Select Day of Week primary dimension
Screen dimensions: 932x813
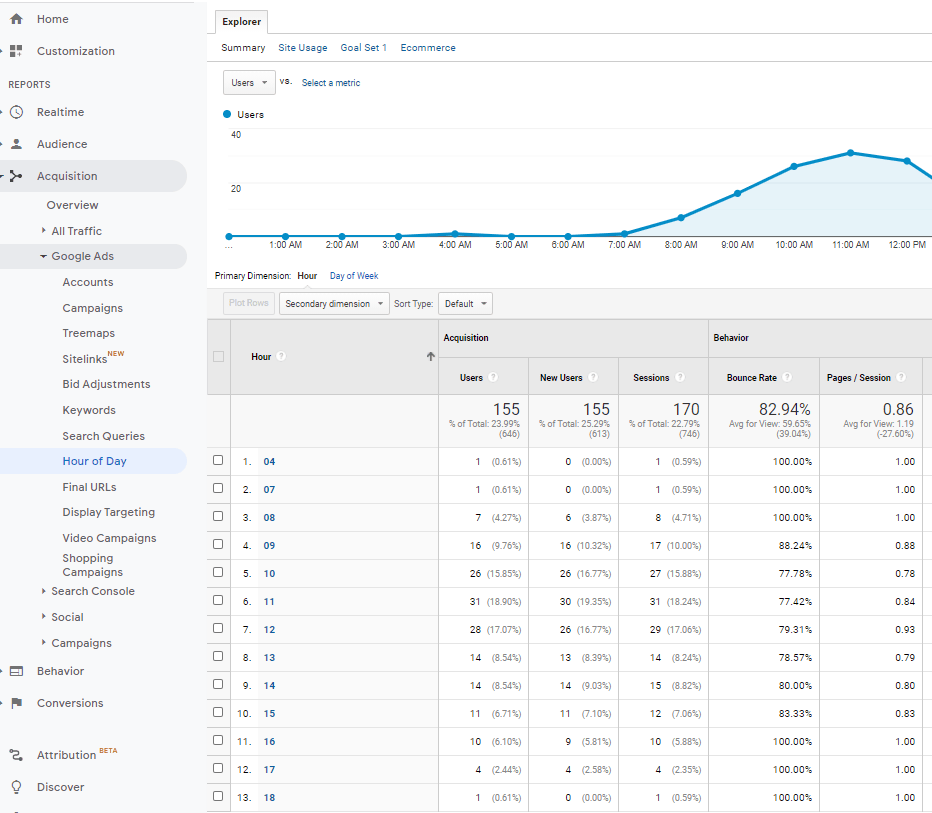pyautogui.click(x=354, y=276)
